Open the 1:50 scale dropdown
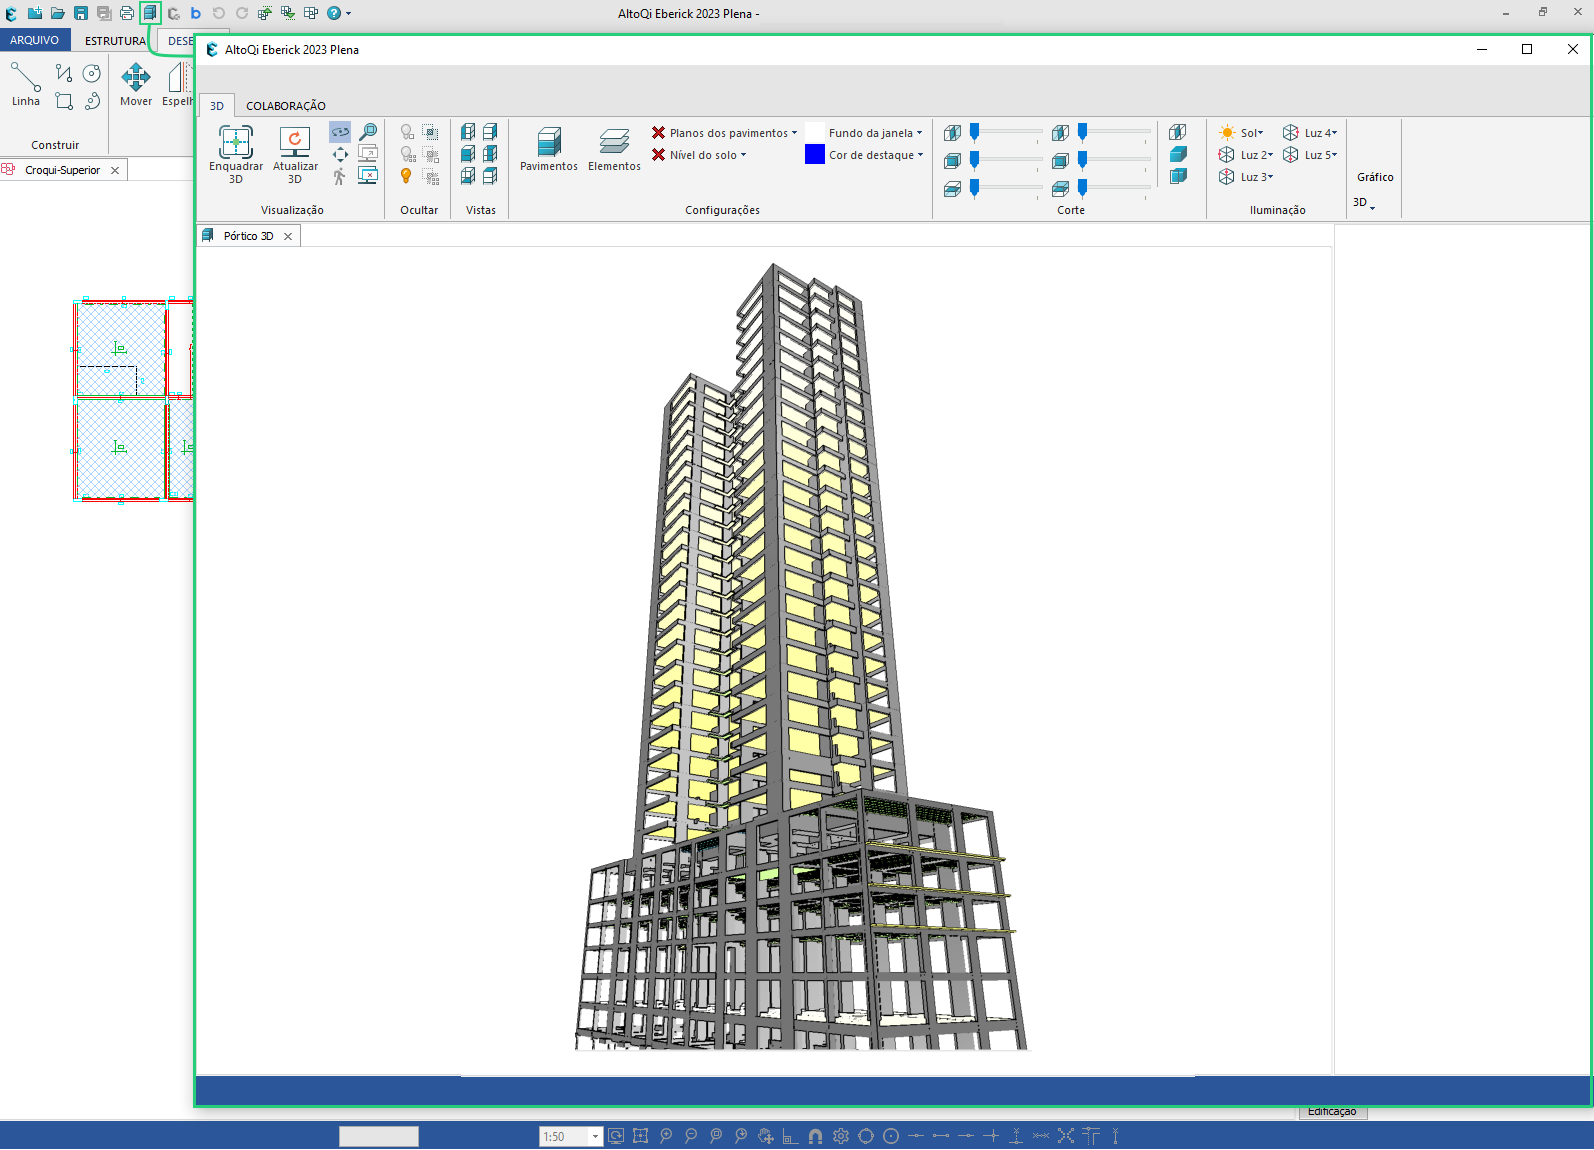This screenshot has width=1594, height=1150. (x=595, y=1136)
